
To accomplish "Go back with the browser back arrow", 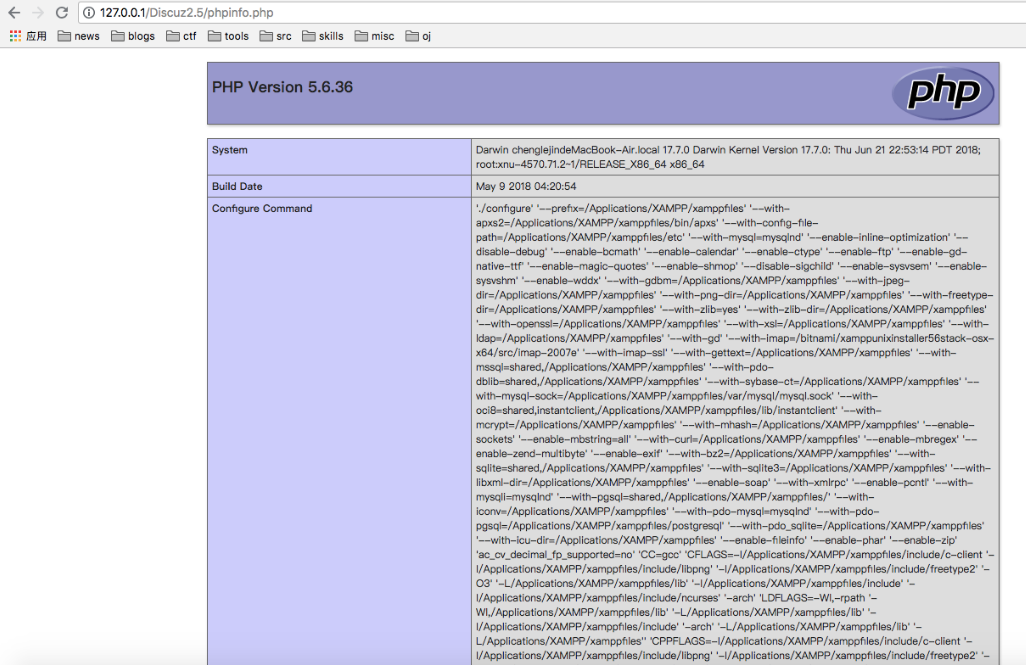I will [14, 12].
